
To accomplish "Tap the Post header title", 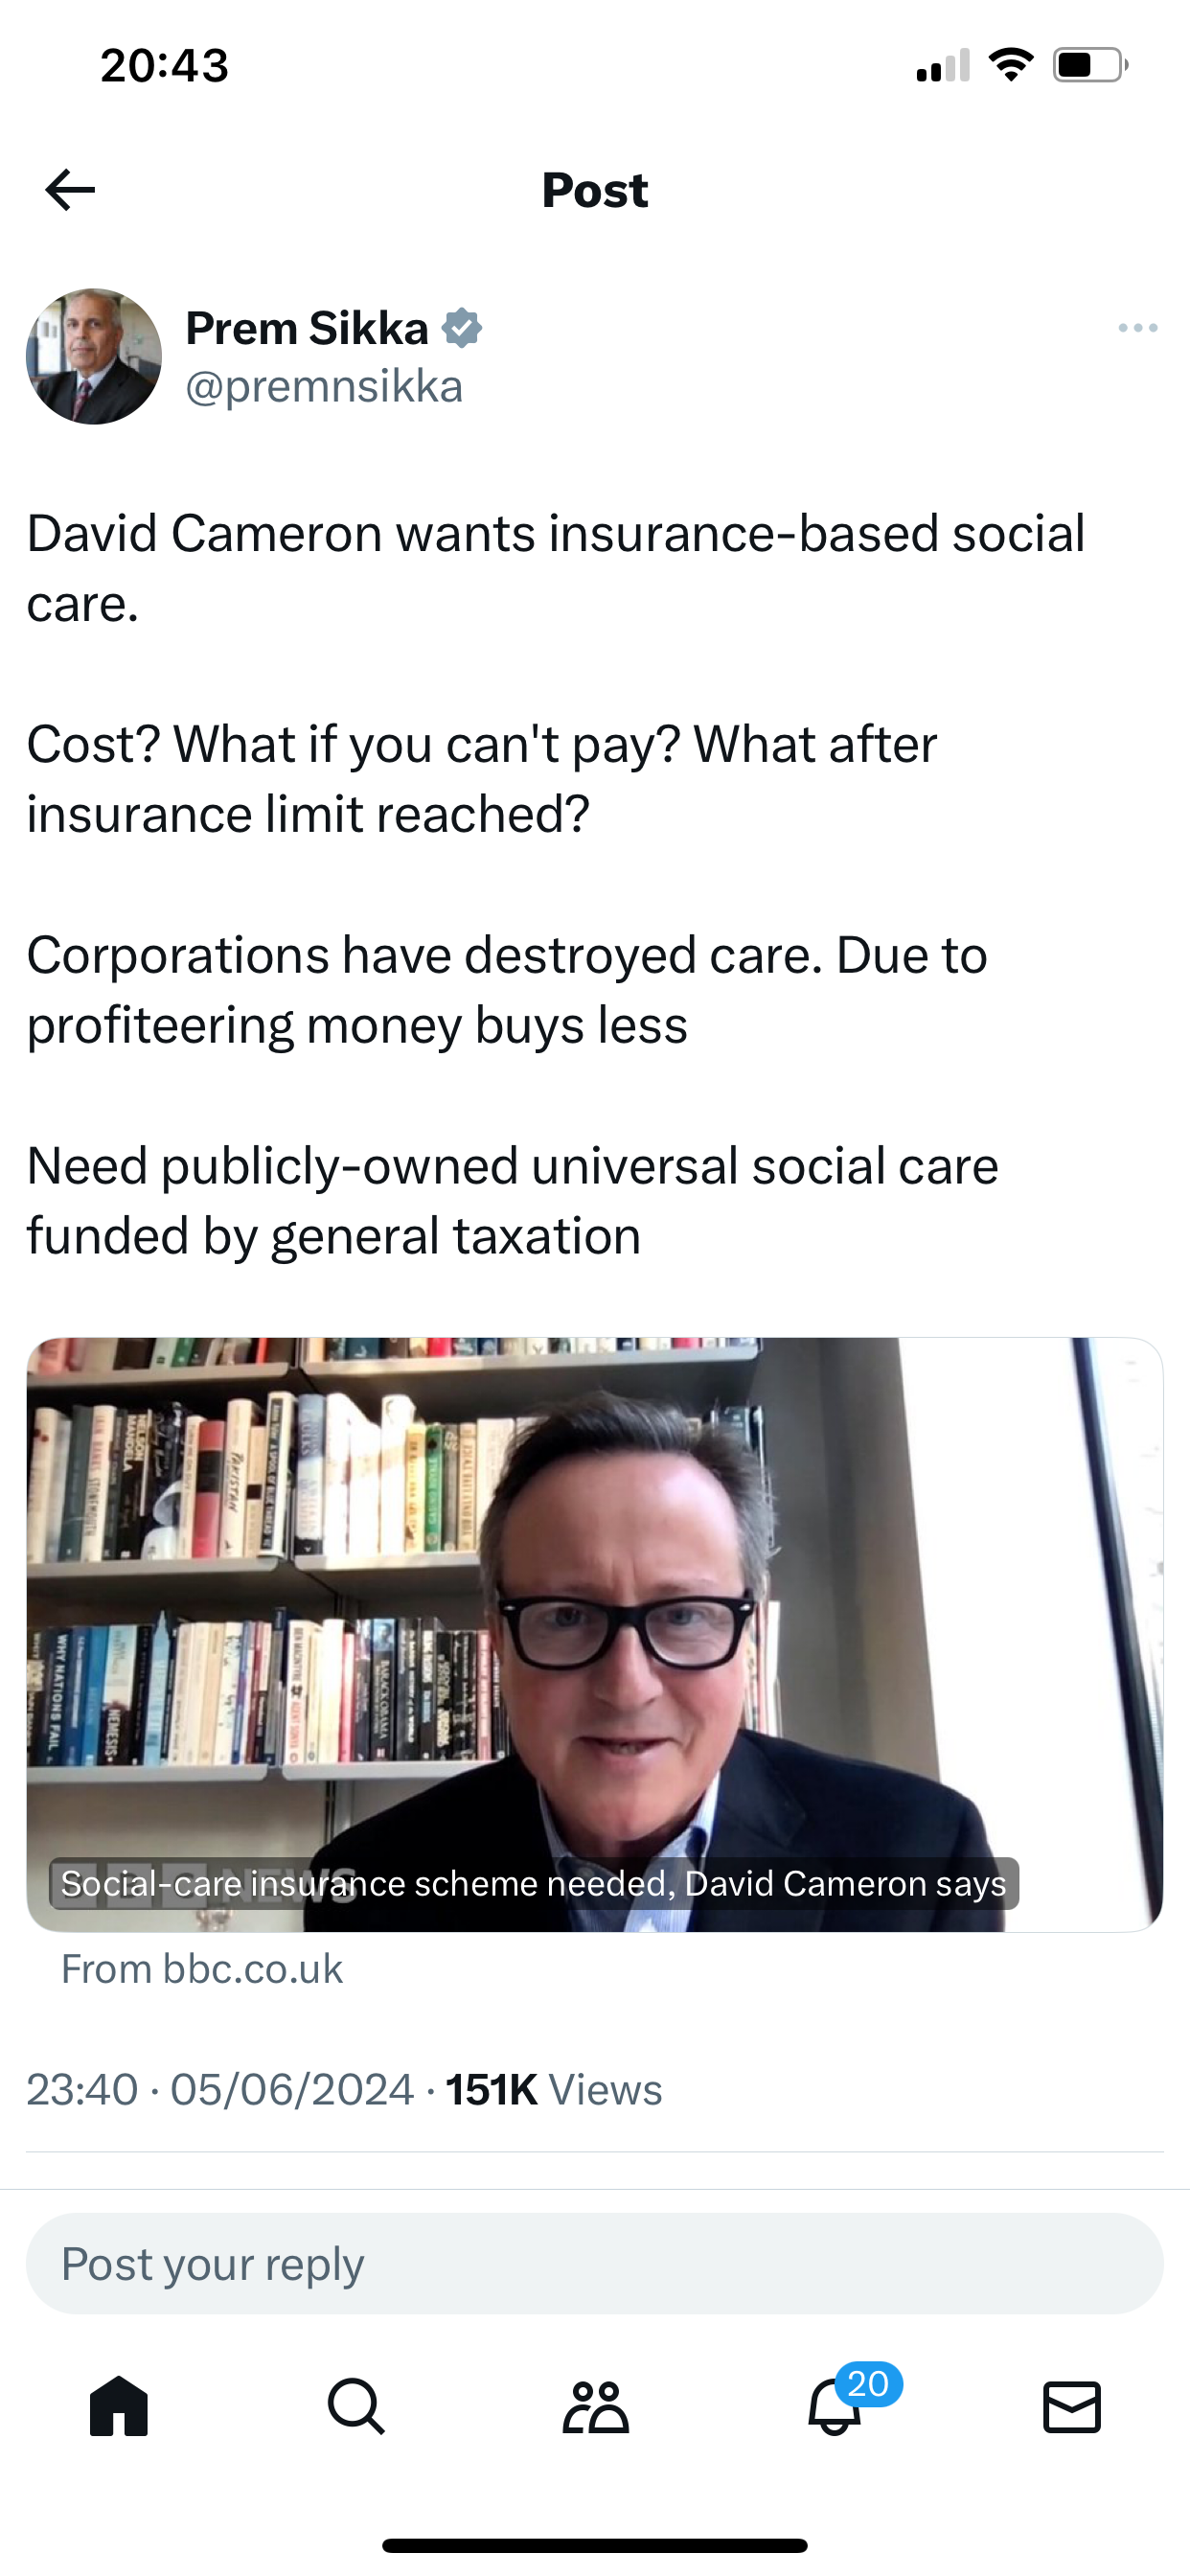I will pyautogui.click(x=595, y=190).
